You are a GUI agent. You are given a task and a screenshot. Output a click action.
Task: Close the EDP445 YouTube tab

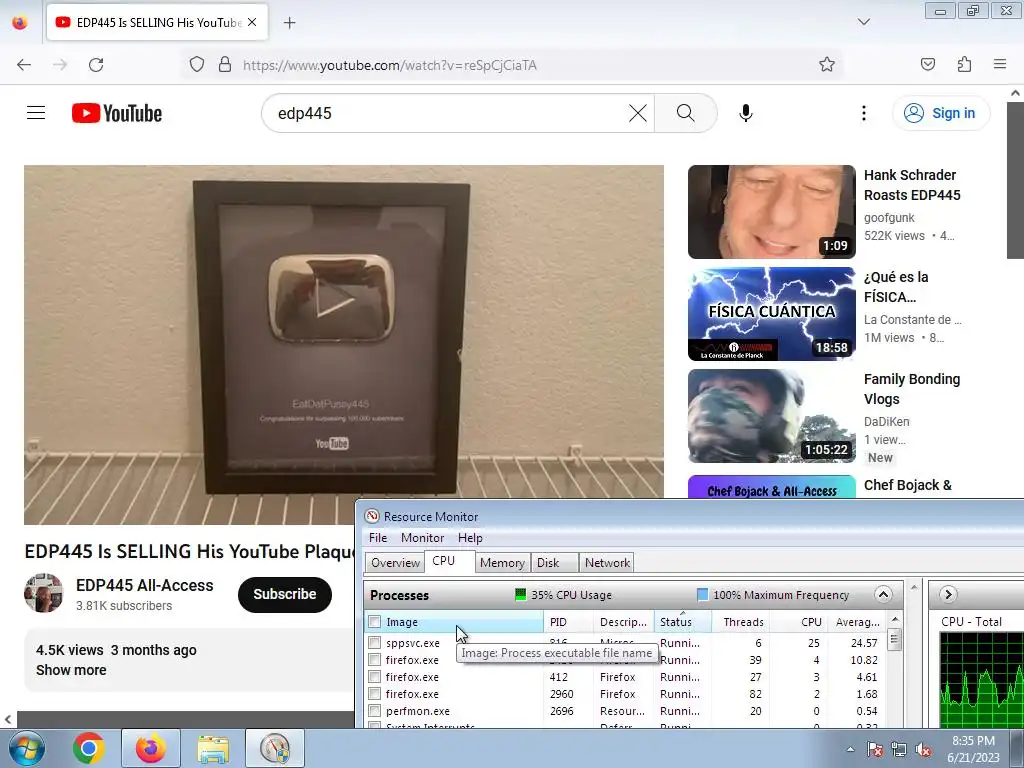coord(252,22)
